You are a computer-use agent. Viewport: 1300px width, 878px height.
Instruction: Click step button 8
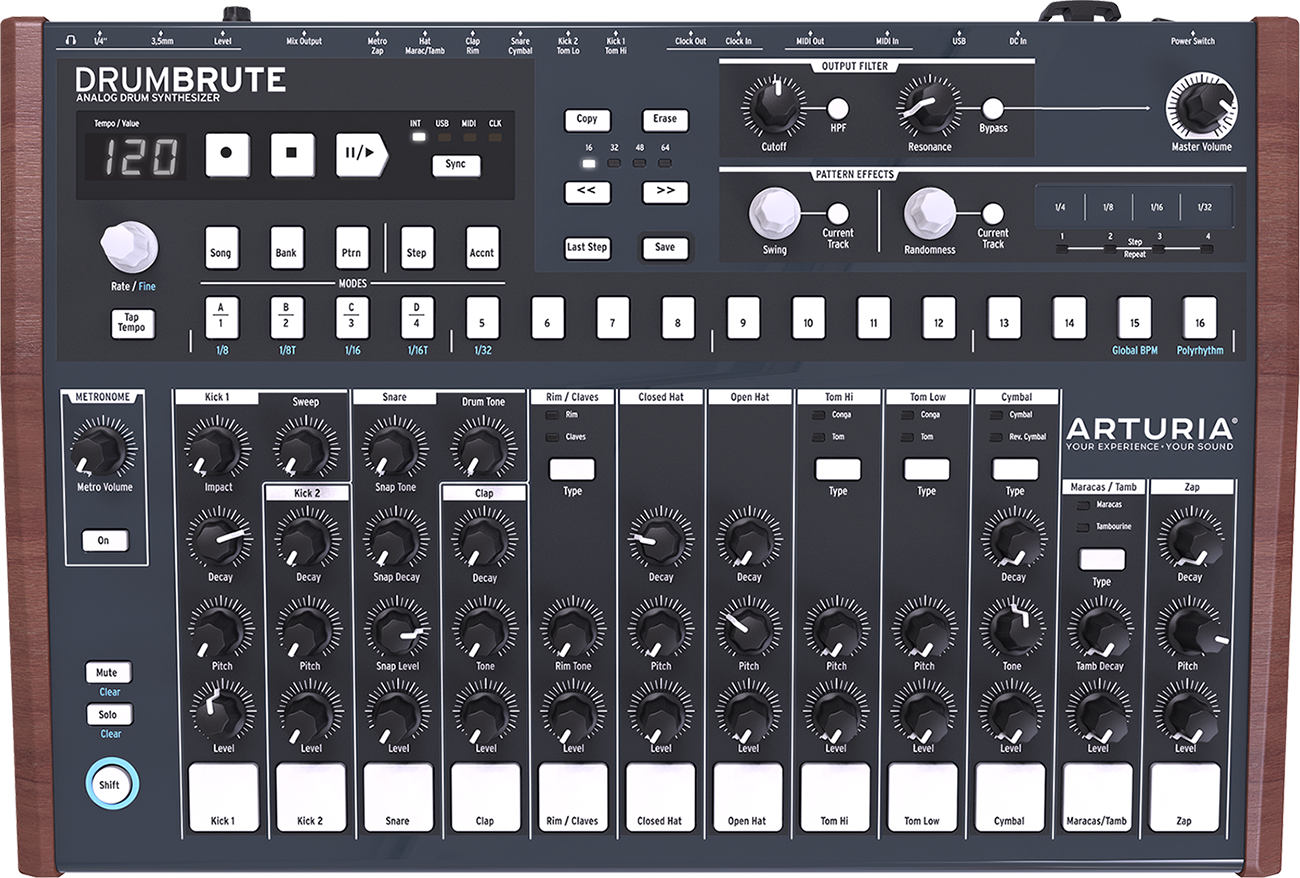[x=678, y=318]
